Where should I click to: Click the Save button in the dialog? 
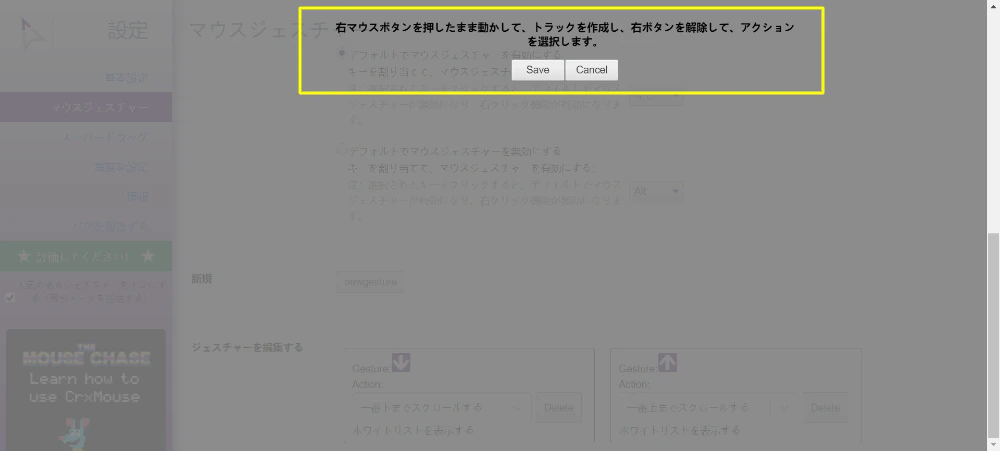(538, 70)
